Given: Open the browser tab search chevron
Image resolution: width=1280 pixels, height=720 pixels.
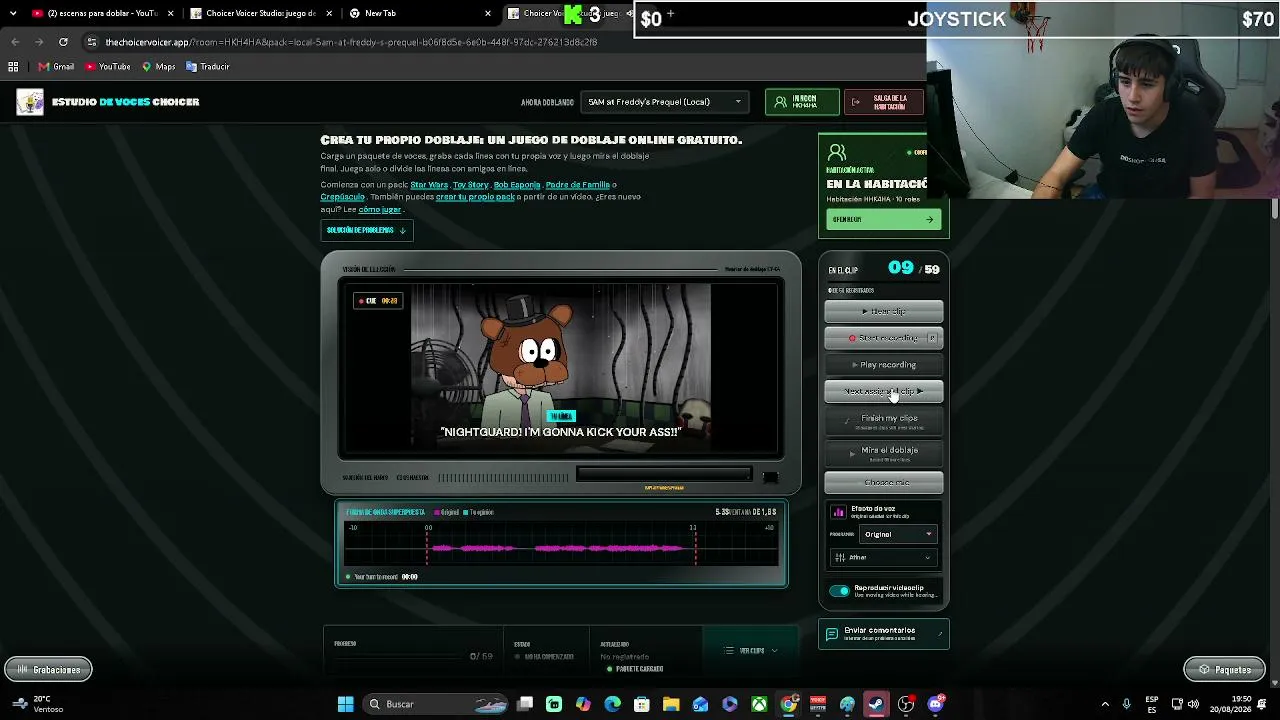Looking at the screenshot, I should 12,13.
